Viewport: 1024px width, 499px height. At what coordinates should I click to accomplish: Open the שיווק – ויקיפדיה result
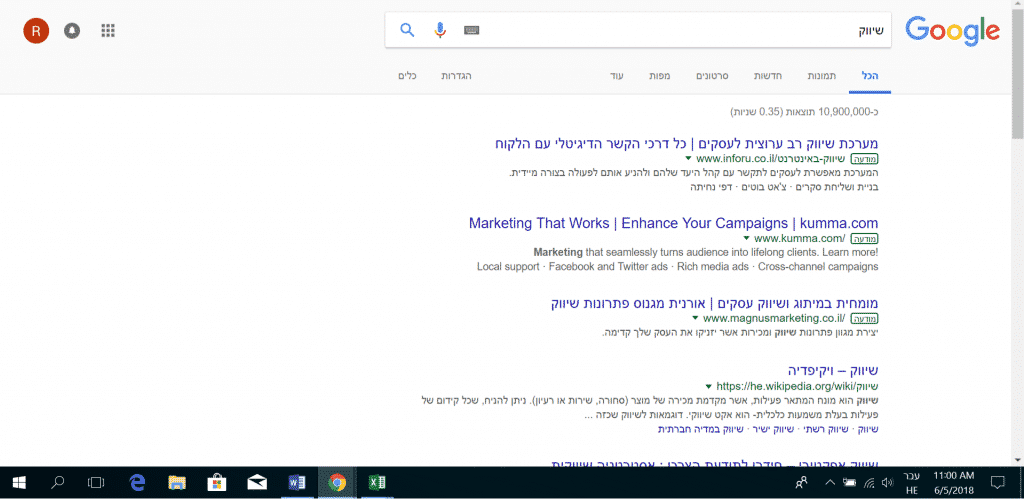pos(834,371)
